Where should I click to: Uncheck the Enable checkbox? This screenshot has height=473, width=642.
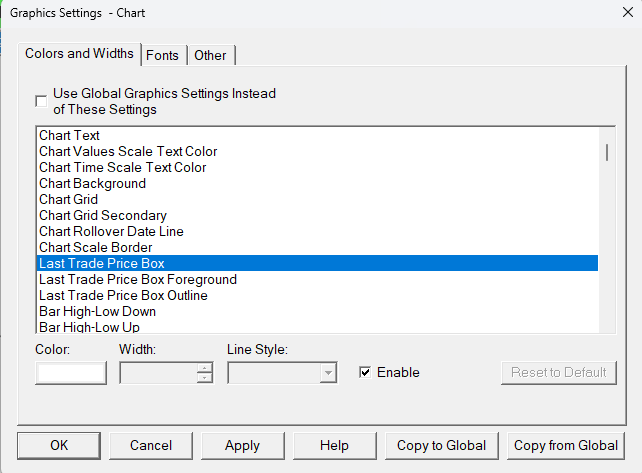(x=364, y=372)
